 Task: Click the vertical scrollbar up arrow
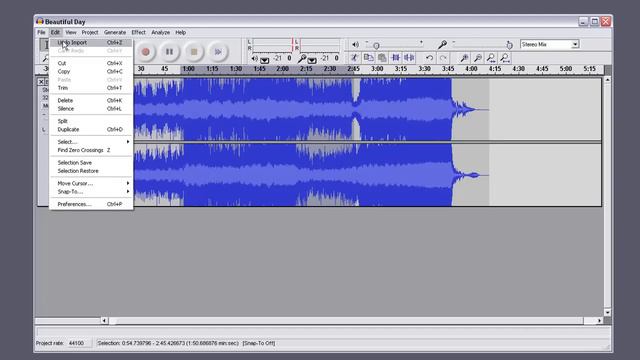[x=607, y=80]
